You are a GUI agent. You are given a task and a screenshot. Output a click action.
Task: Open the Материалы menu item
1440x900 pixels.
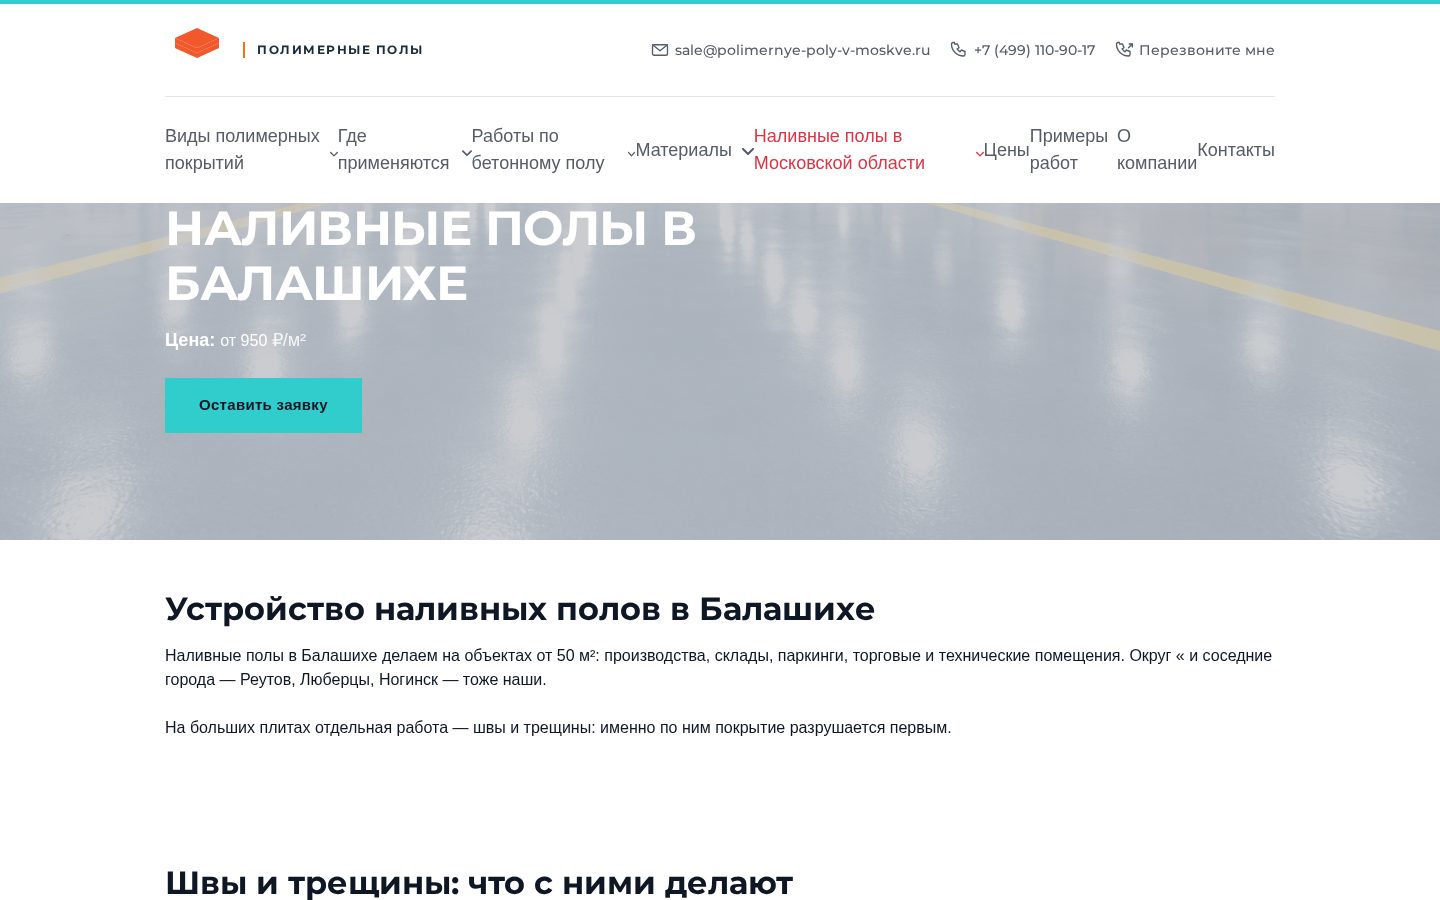[683, 150]
